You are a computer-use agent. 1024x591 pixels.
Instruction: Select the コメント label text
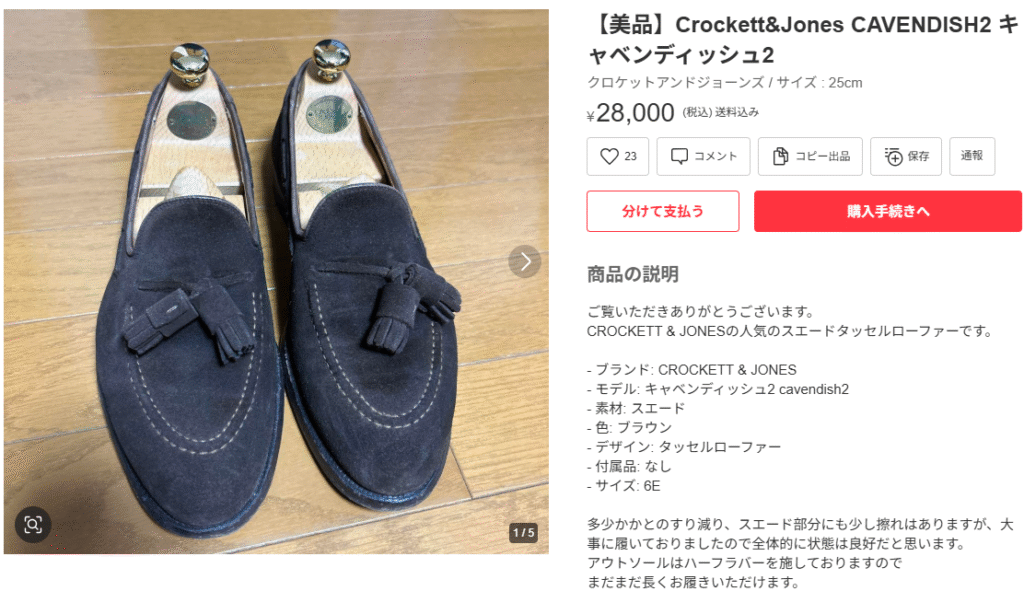pos(715,156)
